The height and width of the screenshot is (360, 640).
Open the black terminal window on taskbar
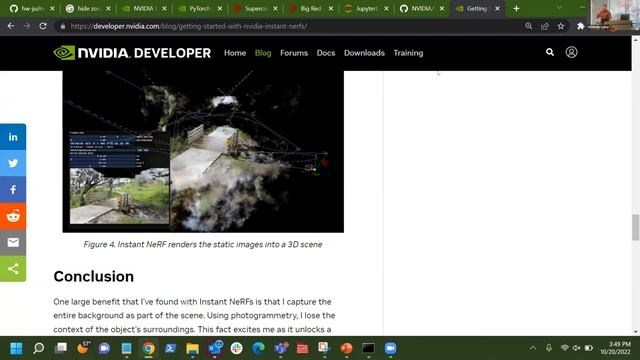(x=368, y=348)
